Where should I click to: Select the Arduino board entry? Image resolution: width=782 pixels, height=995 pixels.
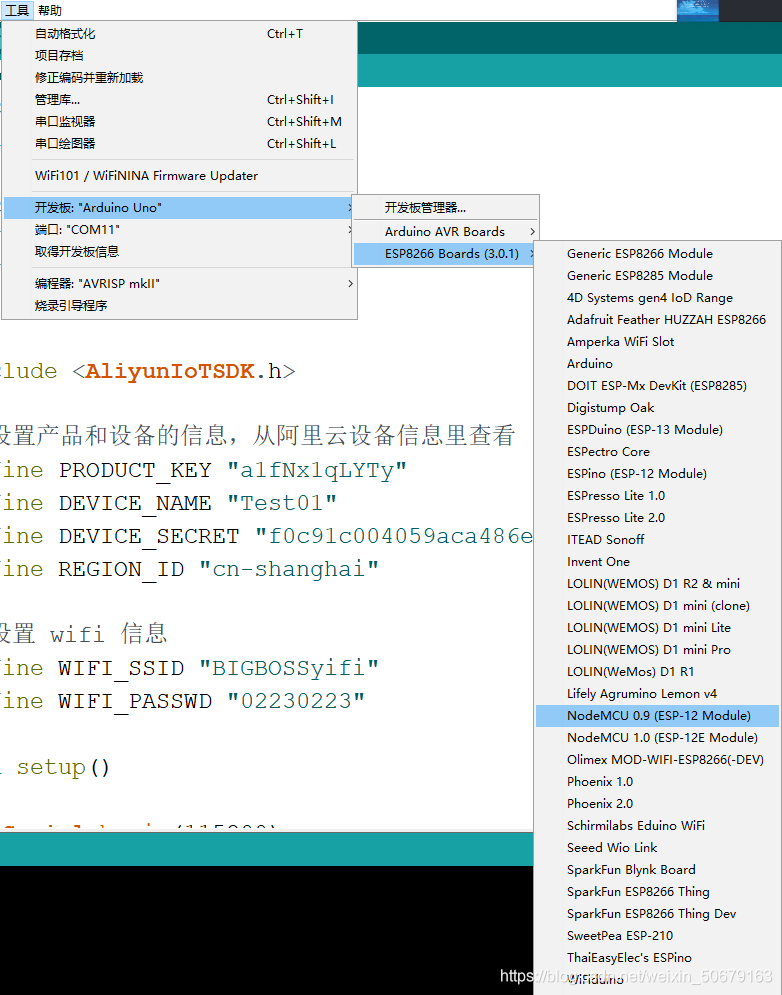(658, 364)
